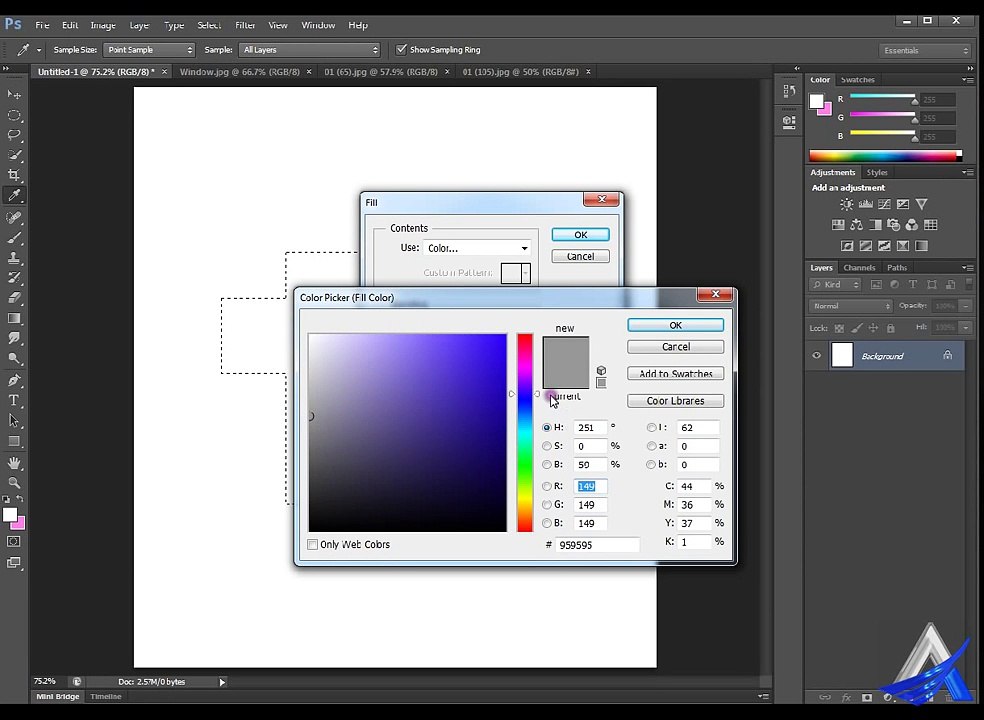Switch to the Swatches tab
This screenshot has height=720, width=984.
point(857,80)
